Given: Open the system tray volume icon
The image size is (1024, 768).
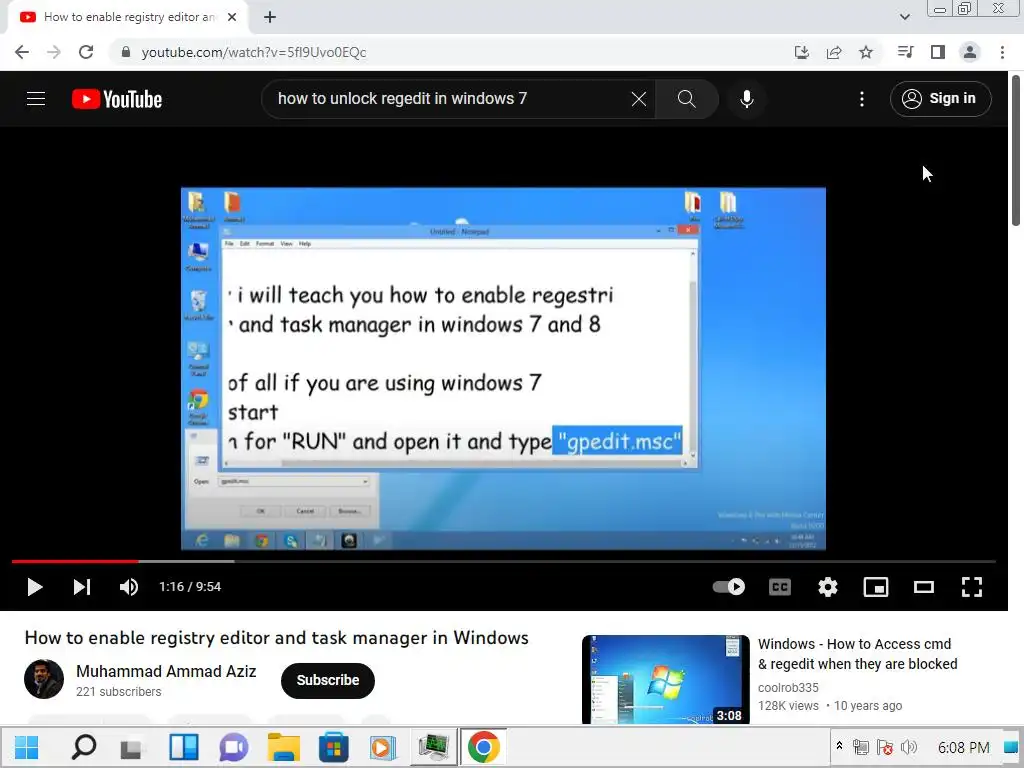Looking at the screenshot, I should click(909, 747).
